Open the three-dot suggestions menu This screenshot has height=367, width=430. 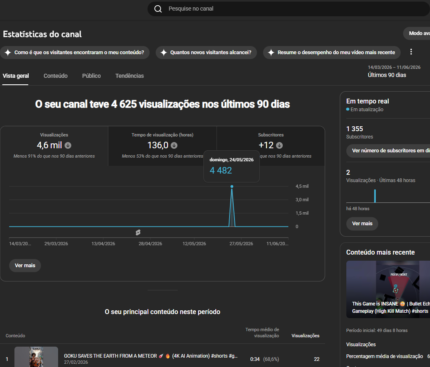tap(411, 52)
